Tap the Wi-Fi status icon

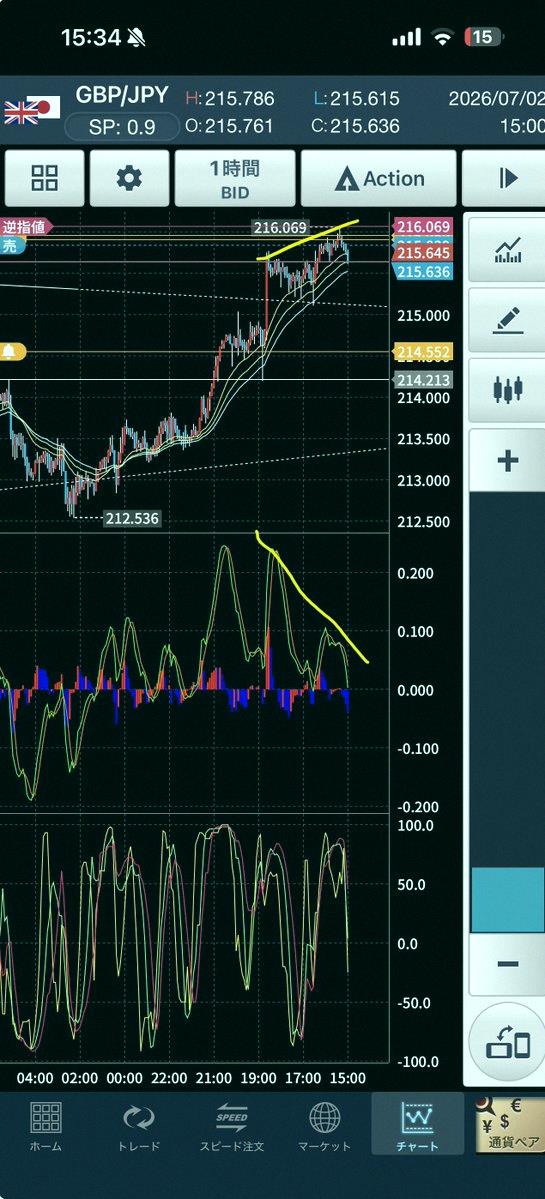(x=443, y=37)
